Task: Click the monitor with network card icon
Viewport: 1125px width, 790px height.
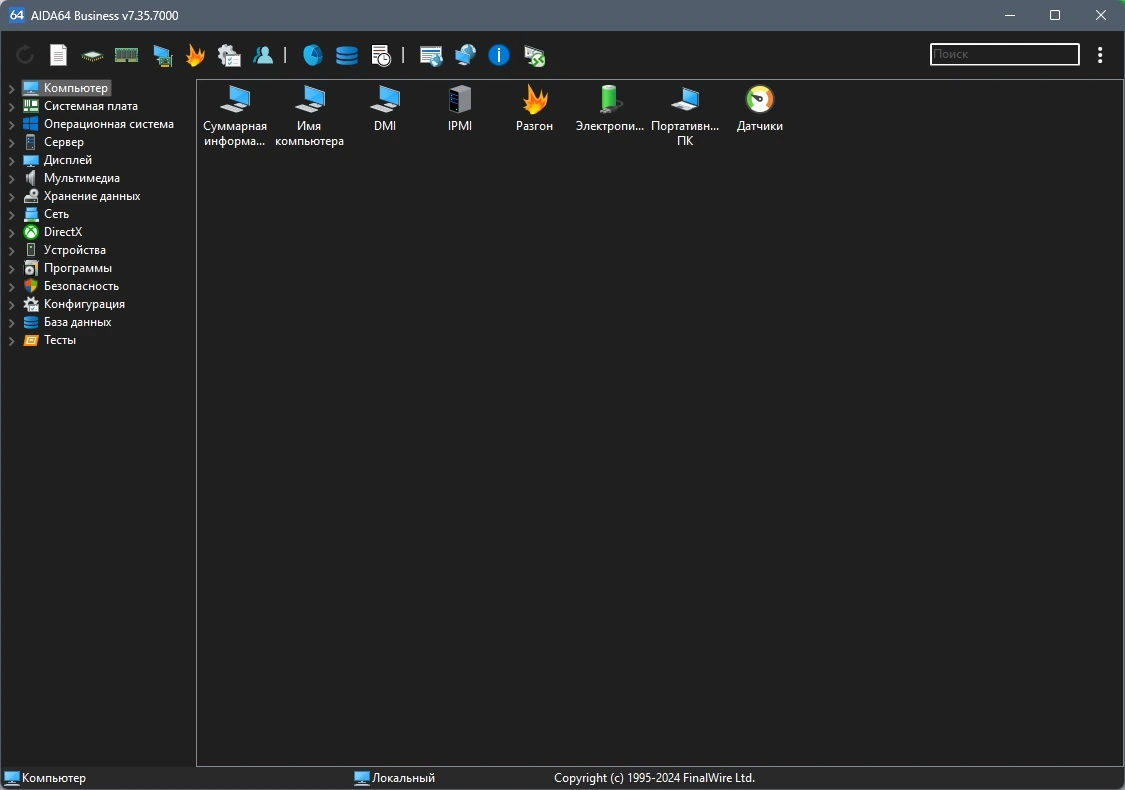Action: 163,55
